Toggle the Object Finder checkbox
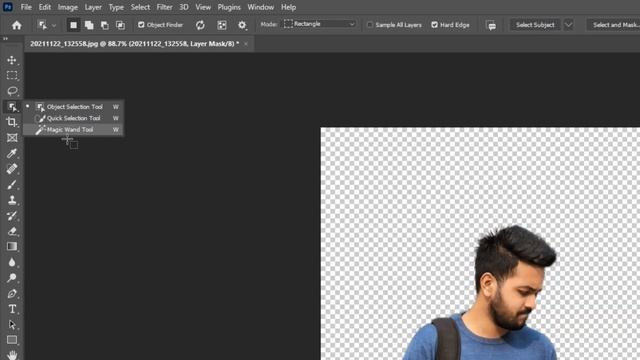The image size is (640, 360). point(141,25)
